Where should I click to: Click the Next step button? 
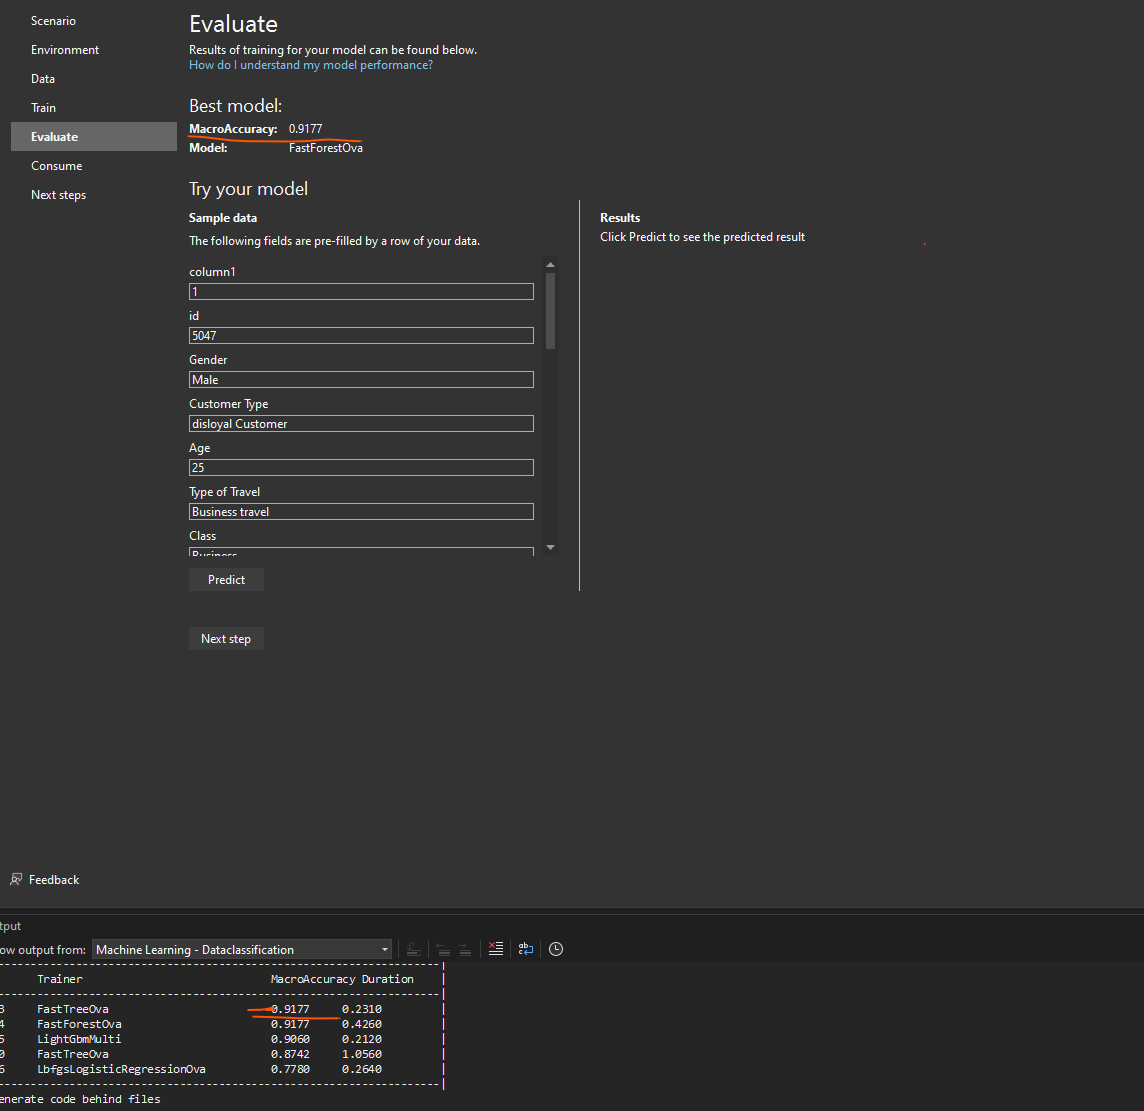pyautogui.click(x=226, y=638)
